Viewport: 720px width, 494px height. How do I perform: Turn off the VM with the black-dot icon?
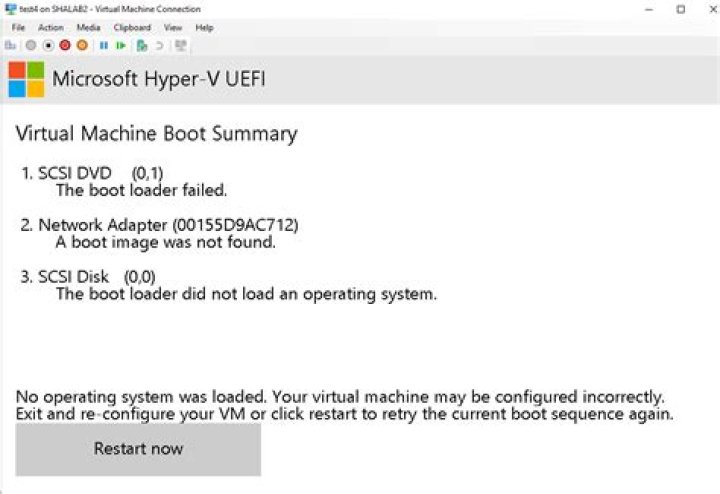[48, 45]
